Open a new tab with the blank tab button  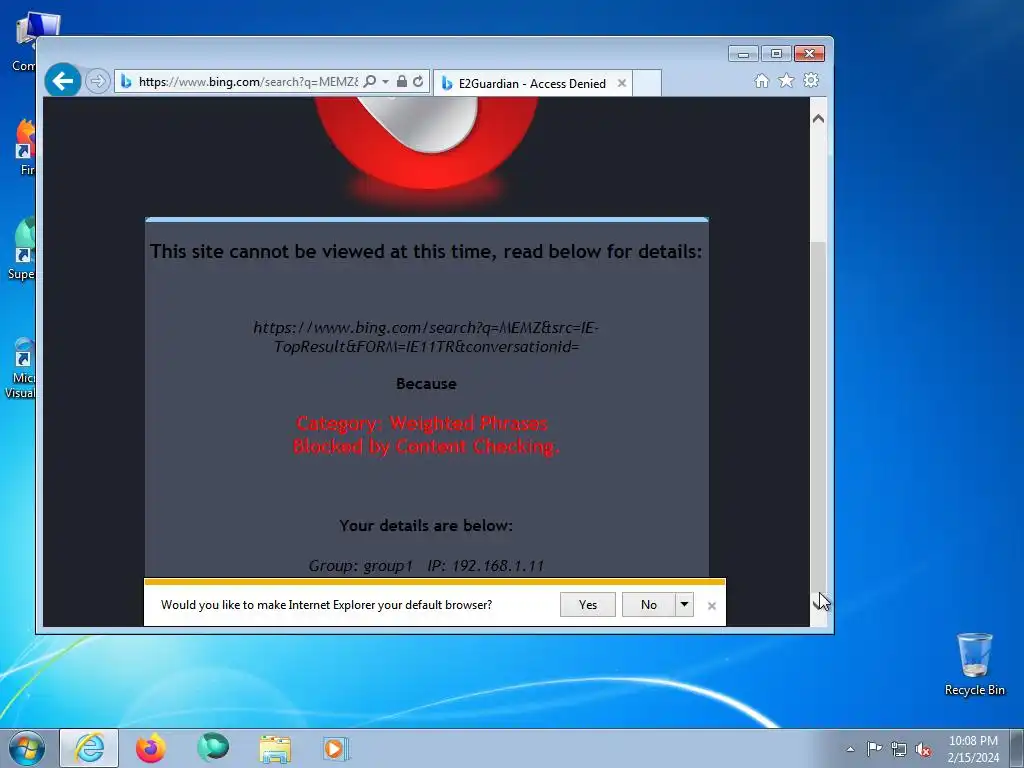tap(647, 83)
